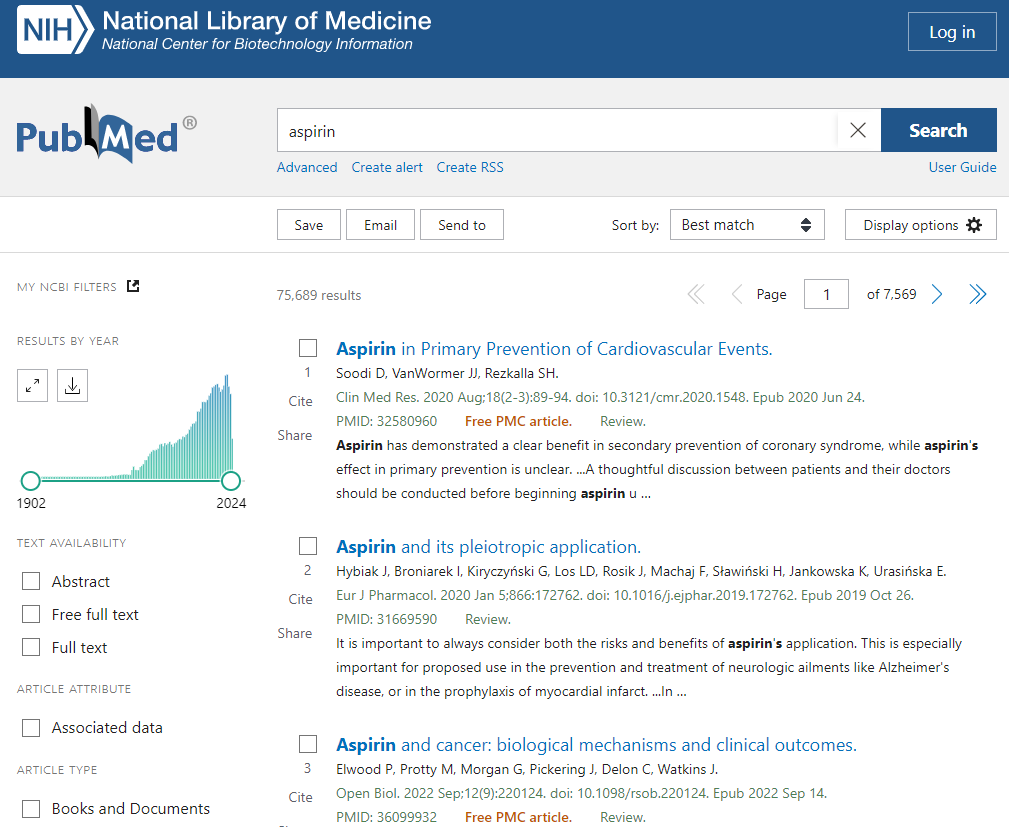
Task: Open the Send to menu
Action: [x=462, y=225]
